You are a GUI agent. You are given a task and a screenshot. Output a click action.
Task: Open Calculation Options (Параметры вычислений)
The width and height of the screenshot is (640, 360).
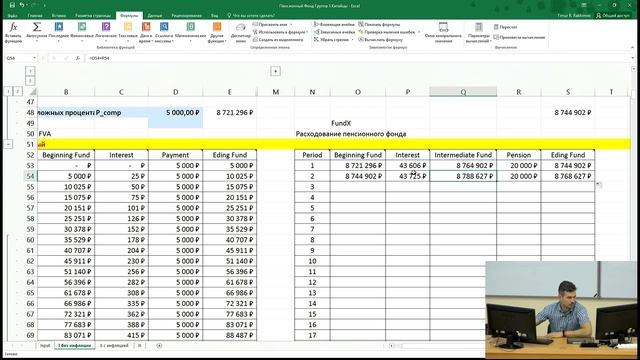[478, 32]
